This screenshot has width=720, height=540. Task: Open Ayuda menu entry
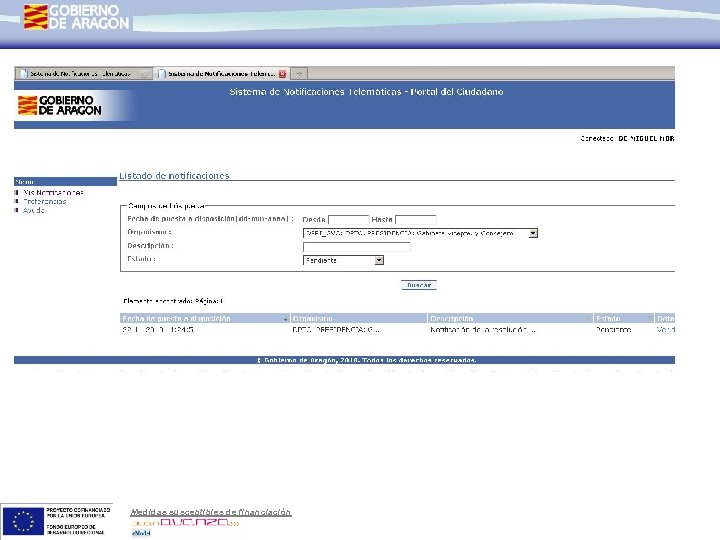point(34,210)
